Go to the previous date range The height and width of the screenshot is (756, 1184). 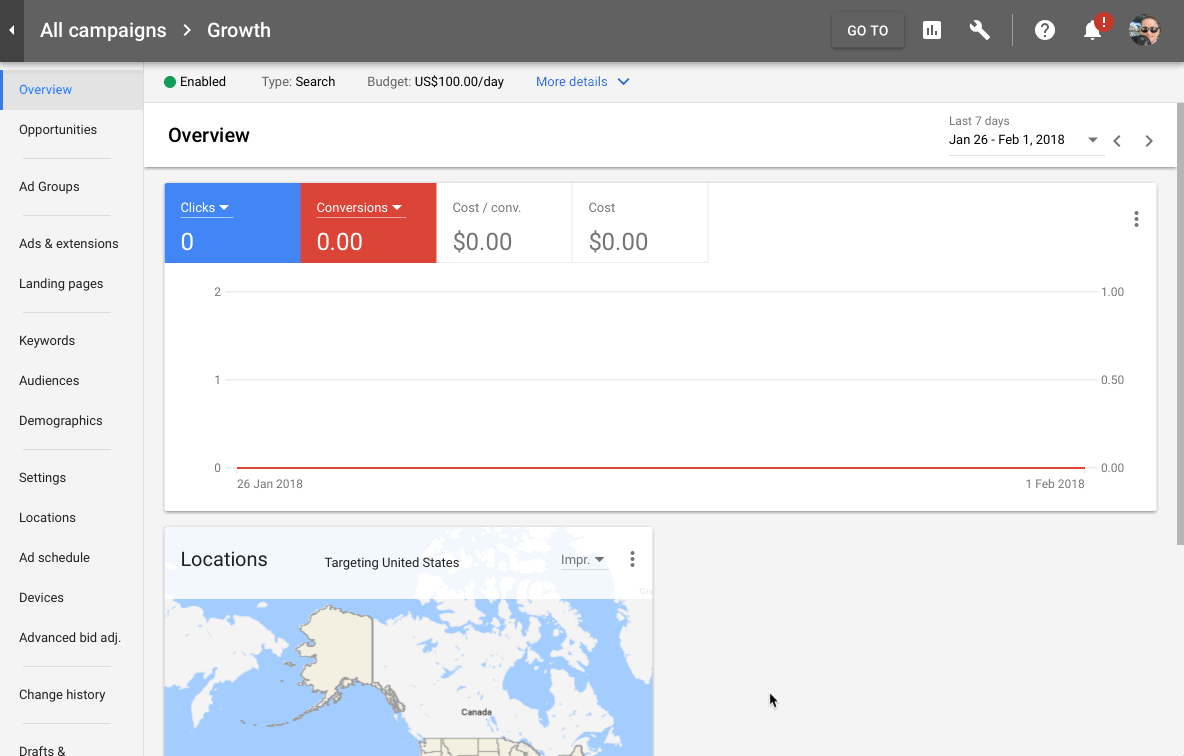coord(1117,141)
